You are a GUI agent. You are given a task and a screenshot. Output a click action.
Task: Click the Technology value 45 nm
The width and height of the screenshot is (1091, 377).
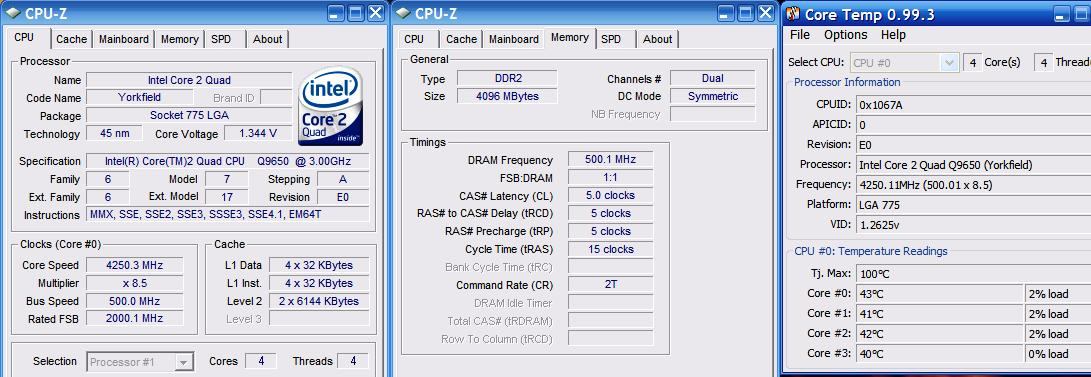click(x=115, y=134)
